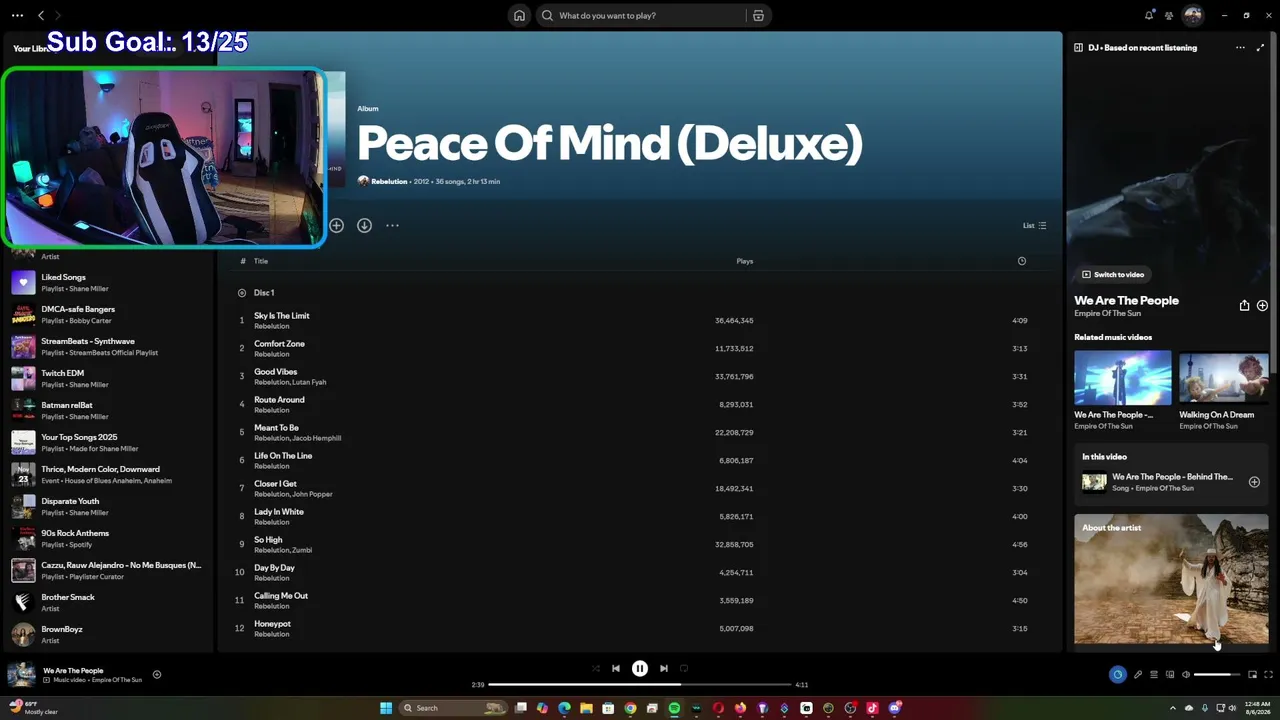Open Windows Start menu
1280x720 pixels.
386,708
